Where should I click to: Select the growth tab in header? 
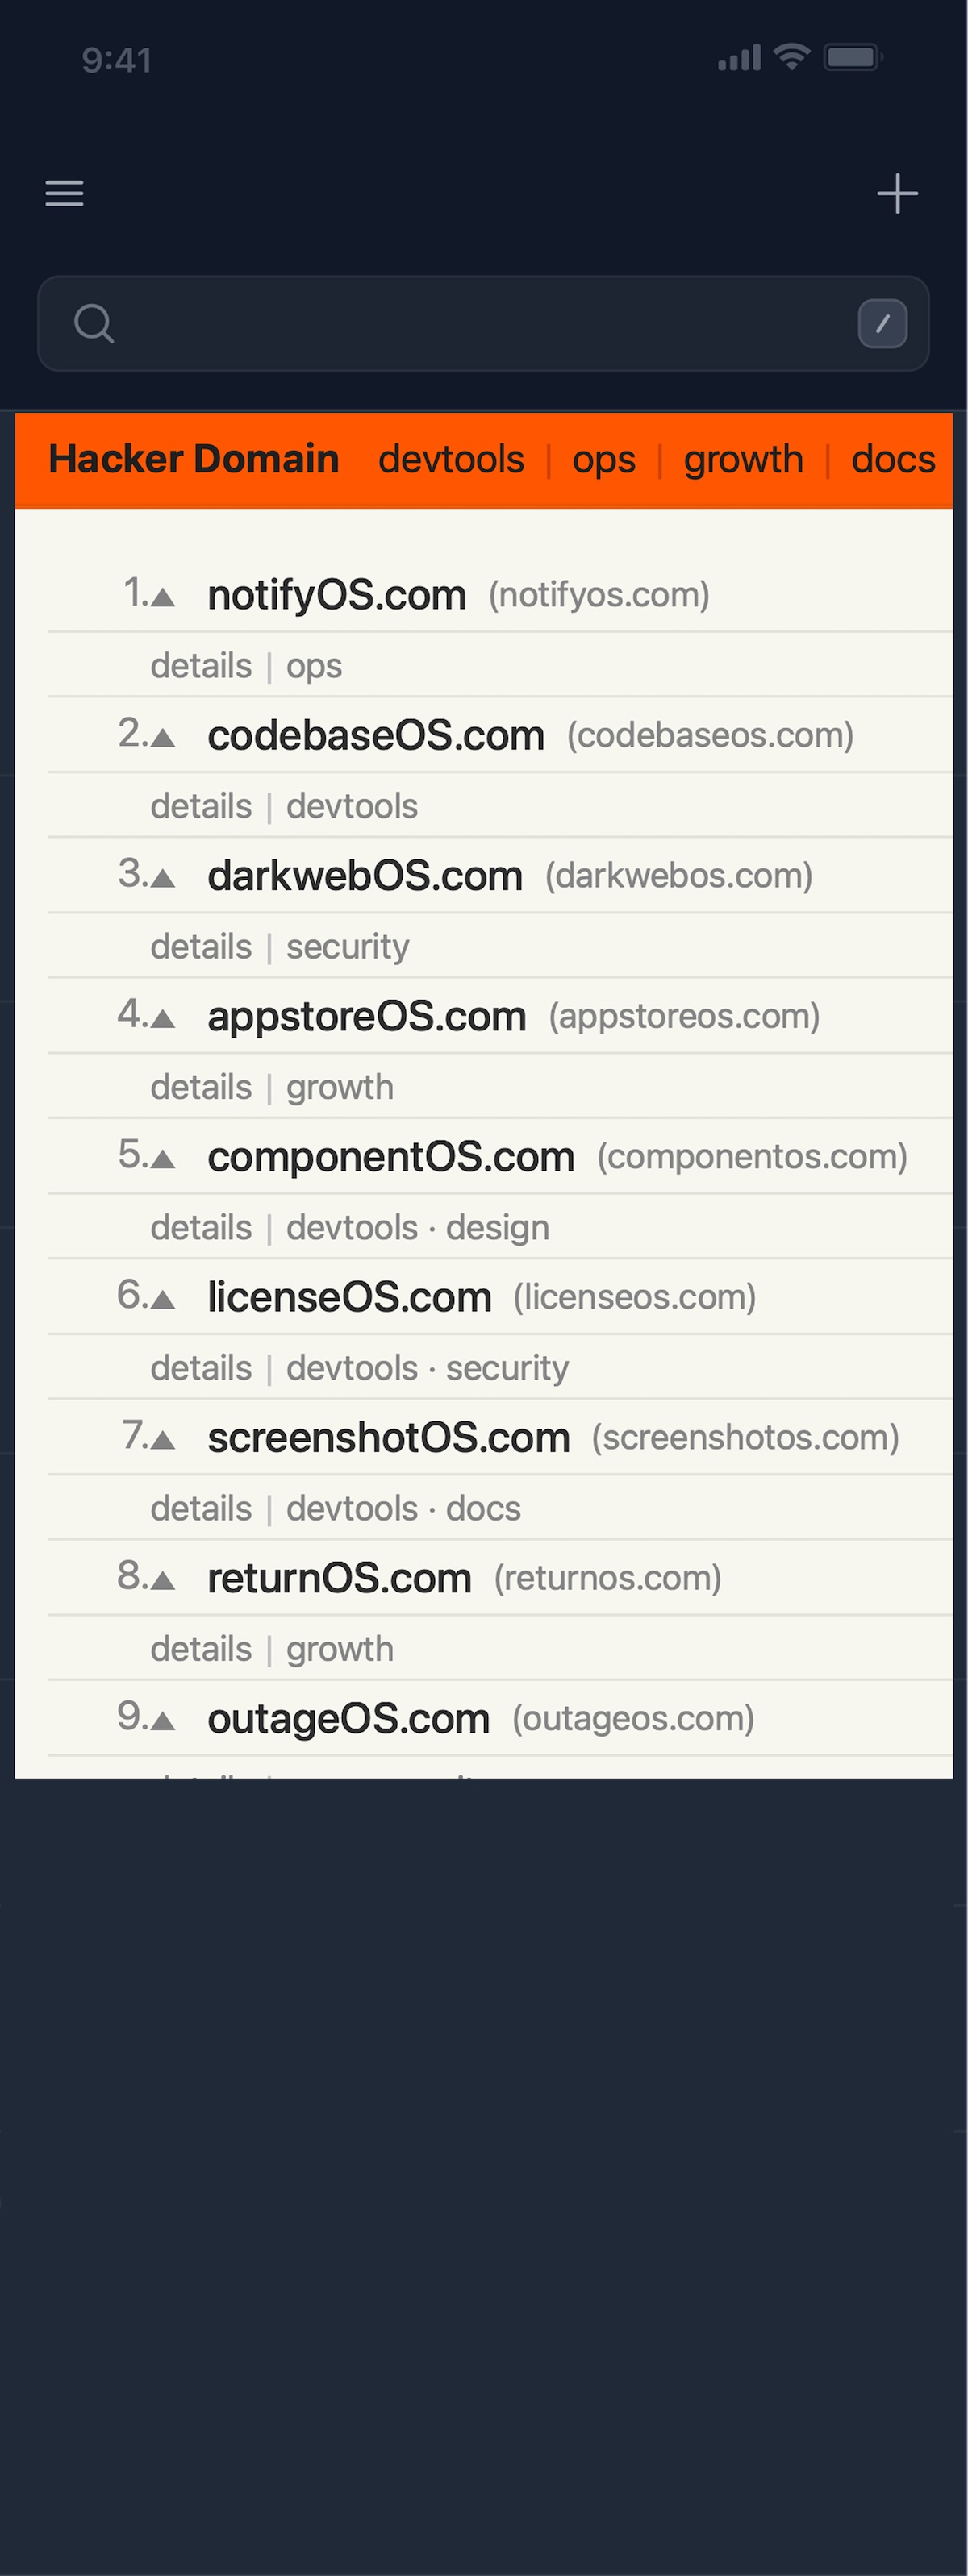743,460
